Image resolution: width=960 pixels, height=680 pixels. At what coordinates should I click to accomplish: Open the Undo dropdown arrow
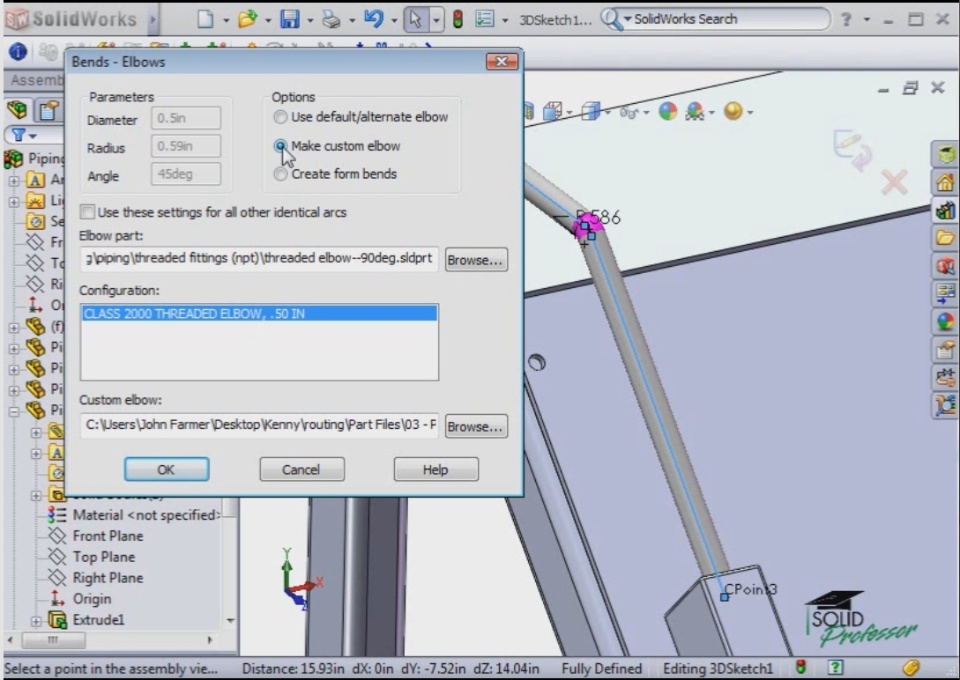[394, 20]
